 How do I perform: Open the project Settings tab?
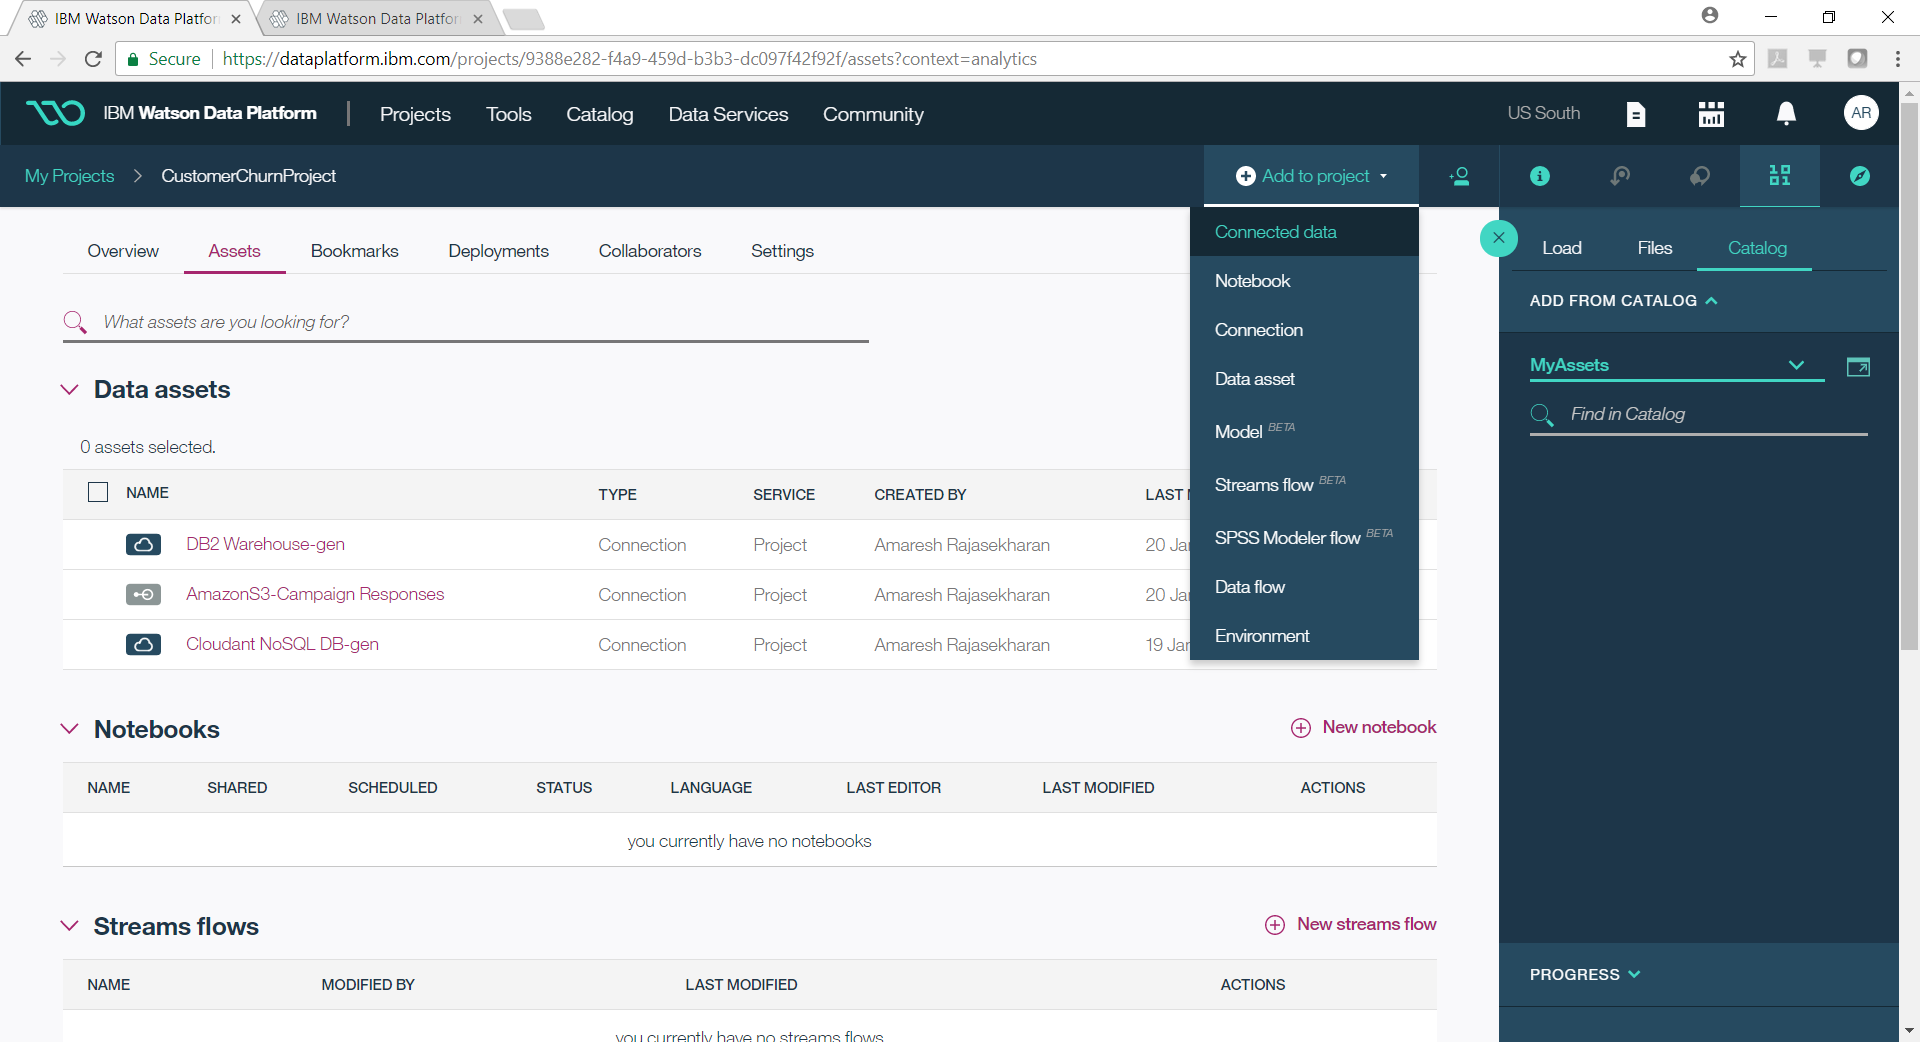point(782,251)
